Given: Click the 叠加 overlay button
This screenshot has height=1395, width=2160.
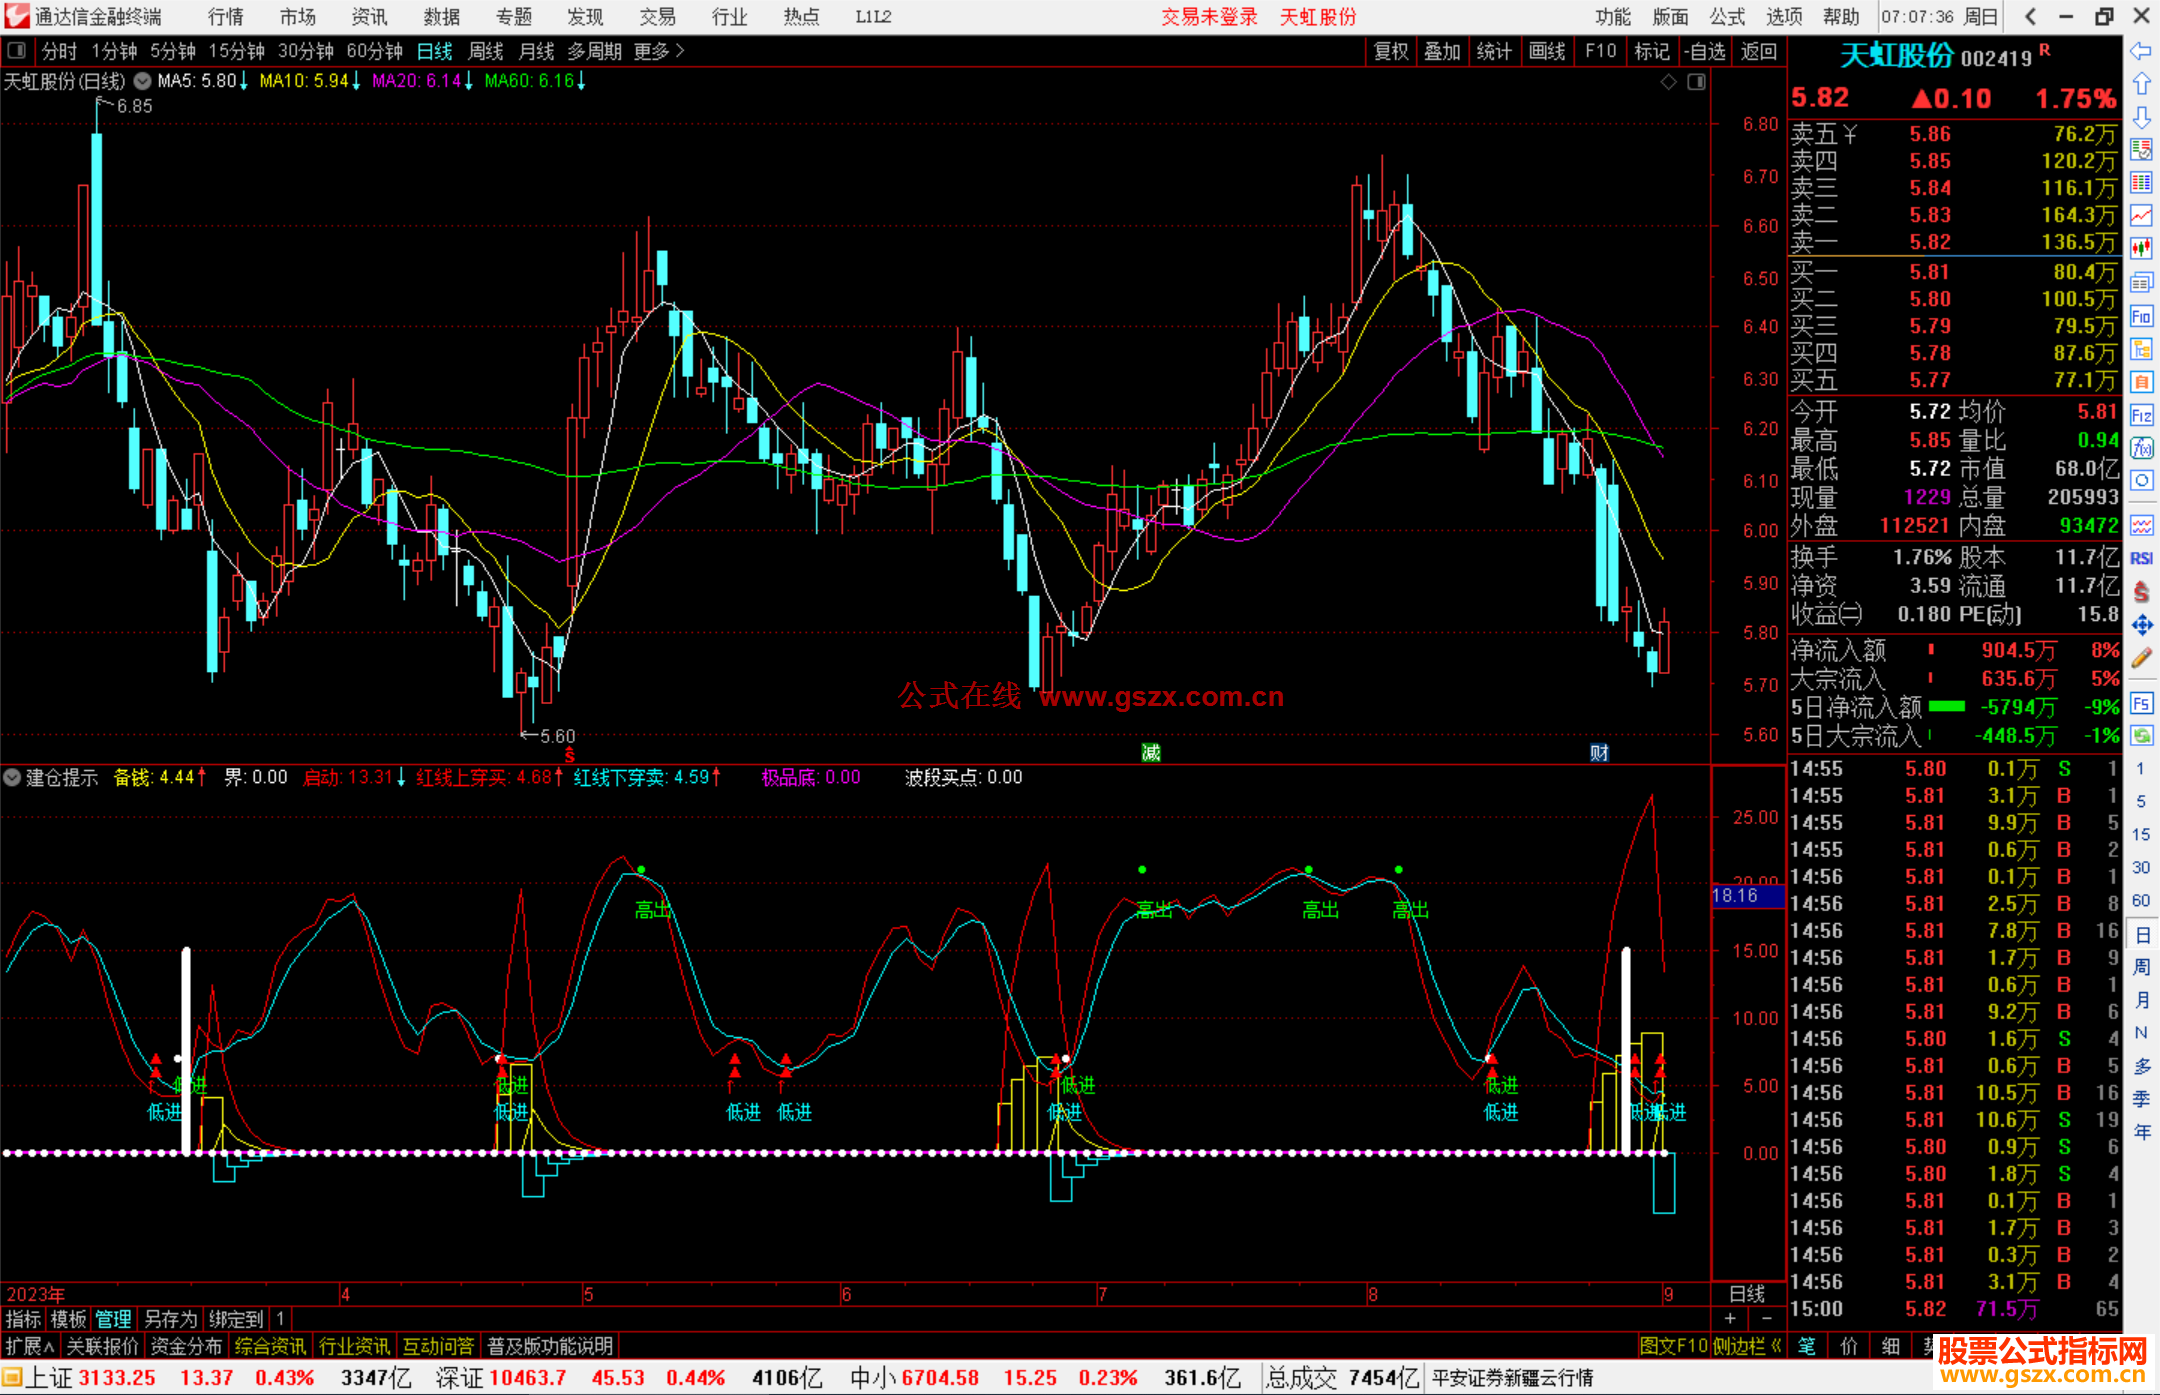Looking at the screenshot, I should (x=1442, y=51).
